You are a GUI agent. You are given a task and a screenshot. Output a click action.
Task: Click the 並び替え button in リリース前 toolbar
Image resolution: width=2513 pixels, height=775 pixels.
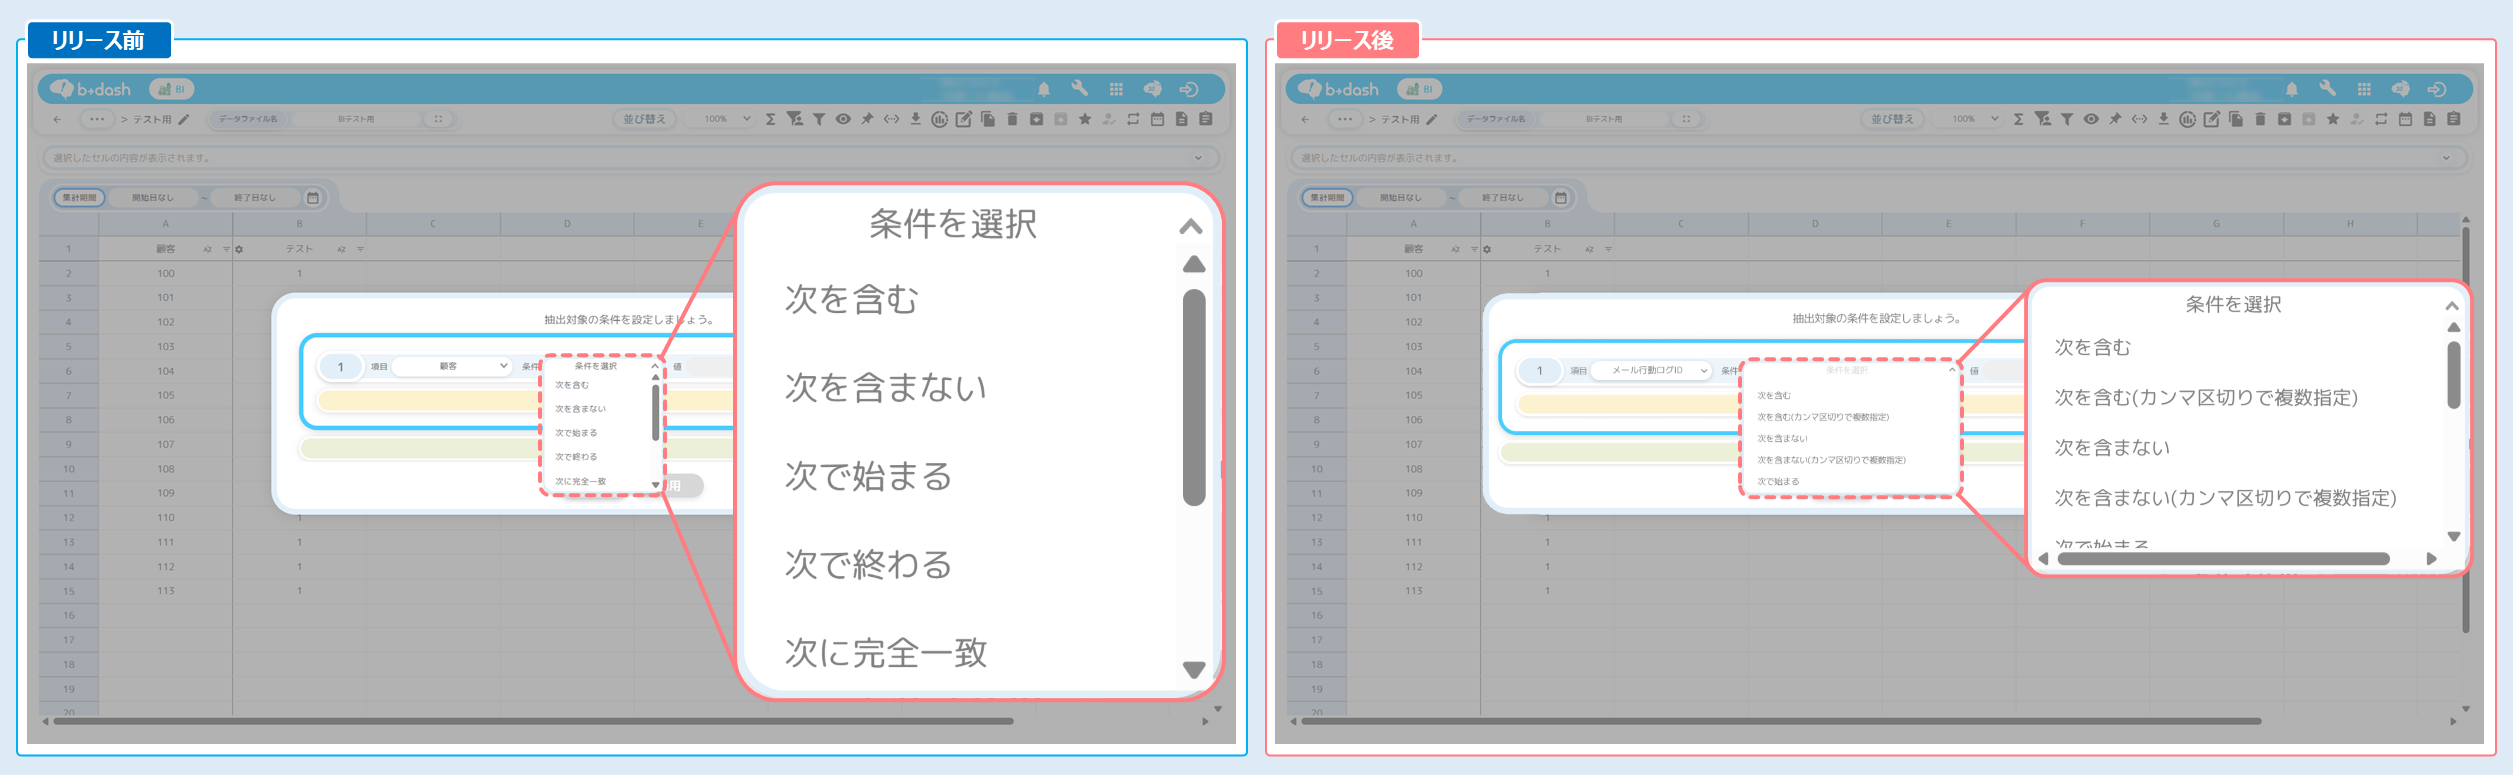644,119
